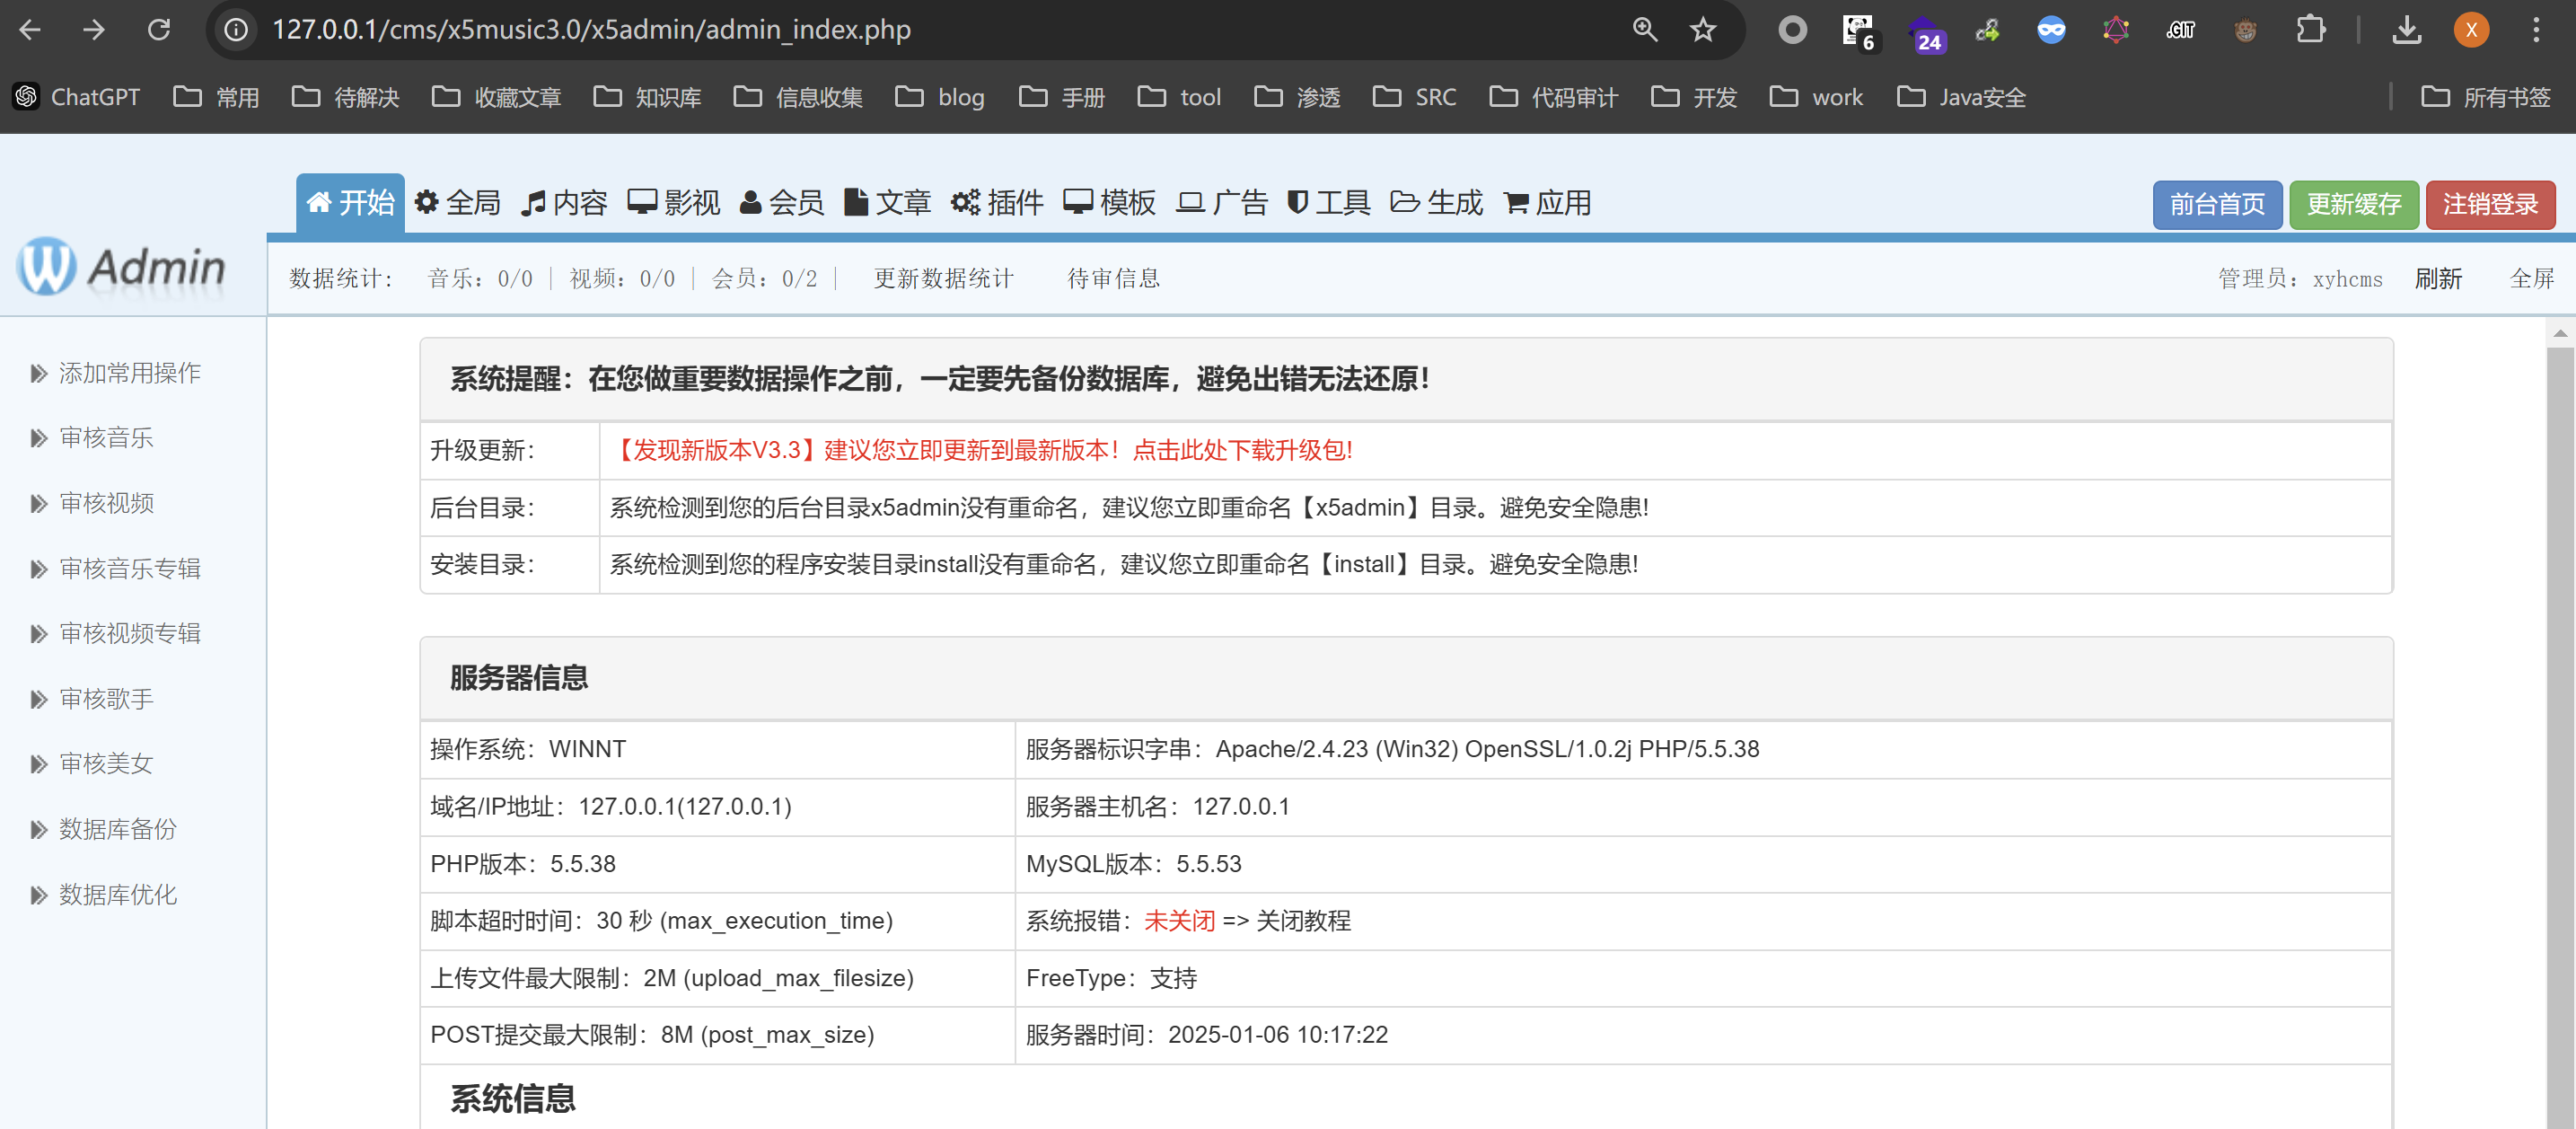
Task: Open the 知识库 bookmark folder
Action: (x=647, y=97)
